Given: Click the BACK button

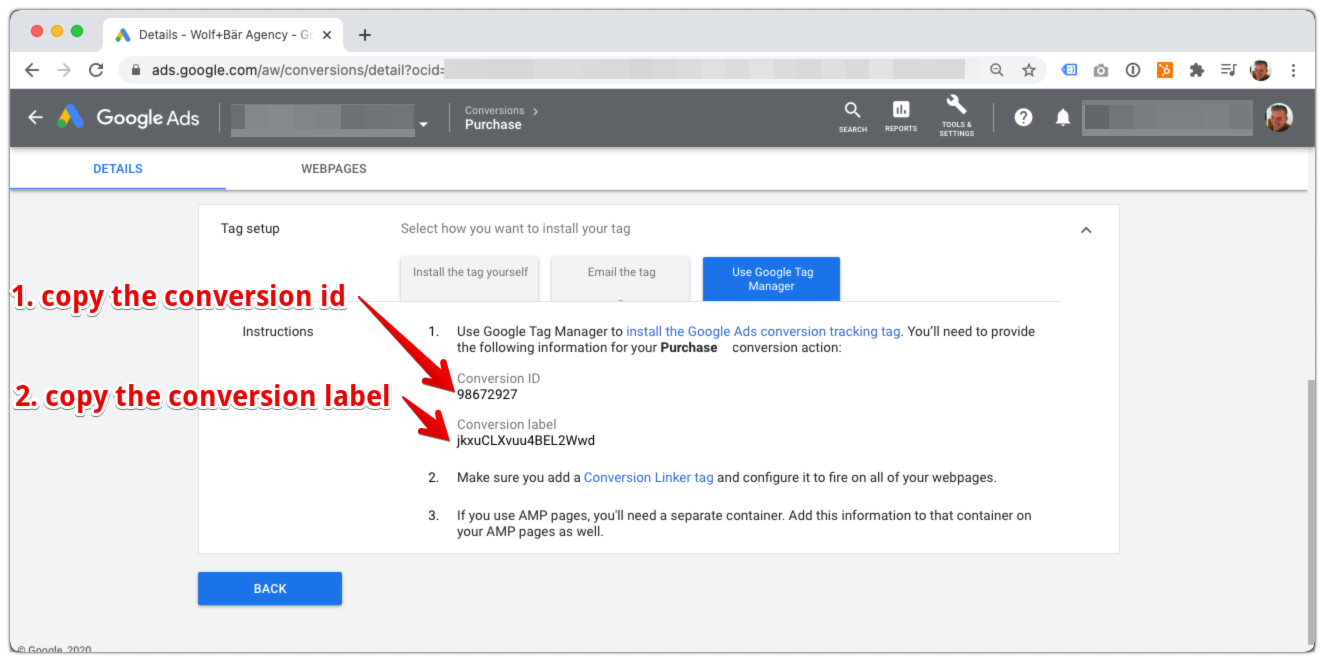Looking at the screenshot, I should coord(269,588).
